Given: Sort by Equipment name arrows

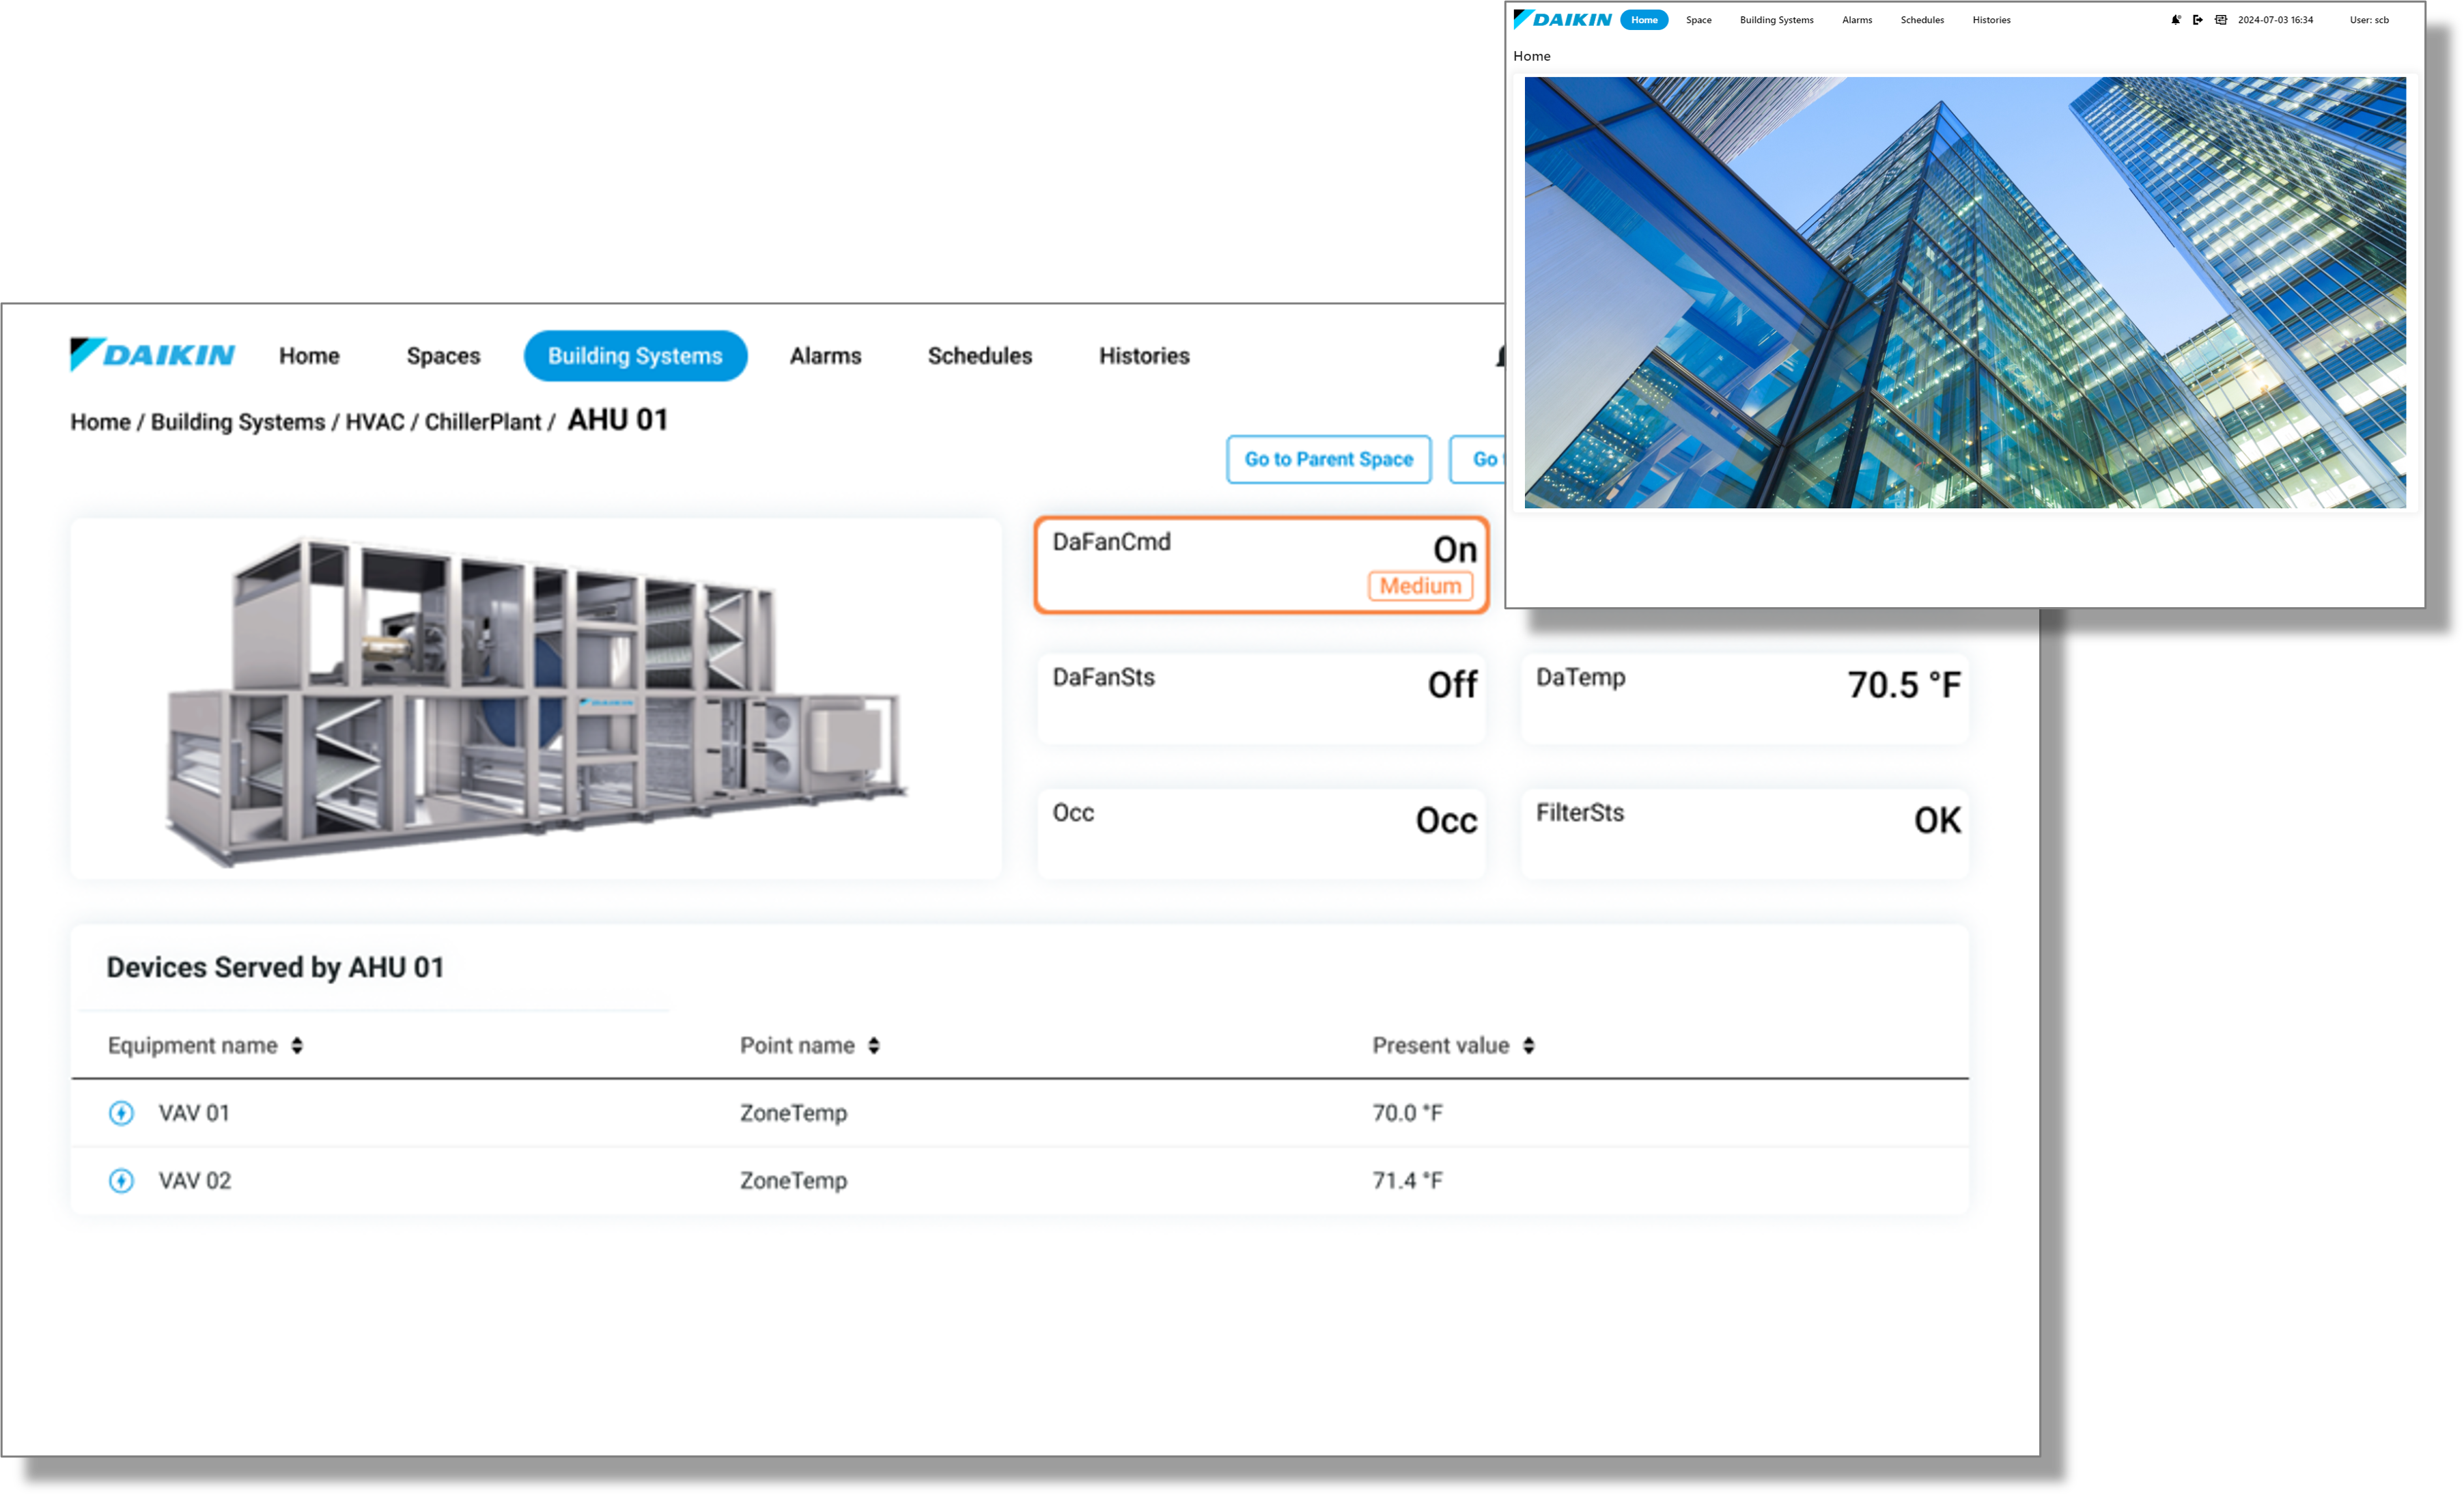Looking at the screenshot, I should [297, 1046].
